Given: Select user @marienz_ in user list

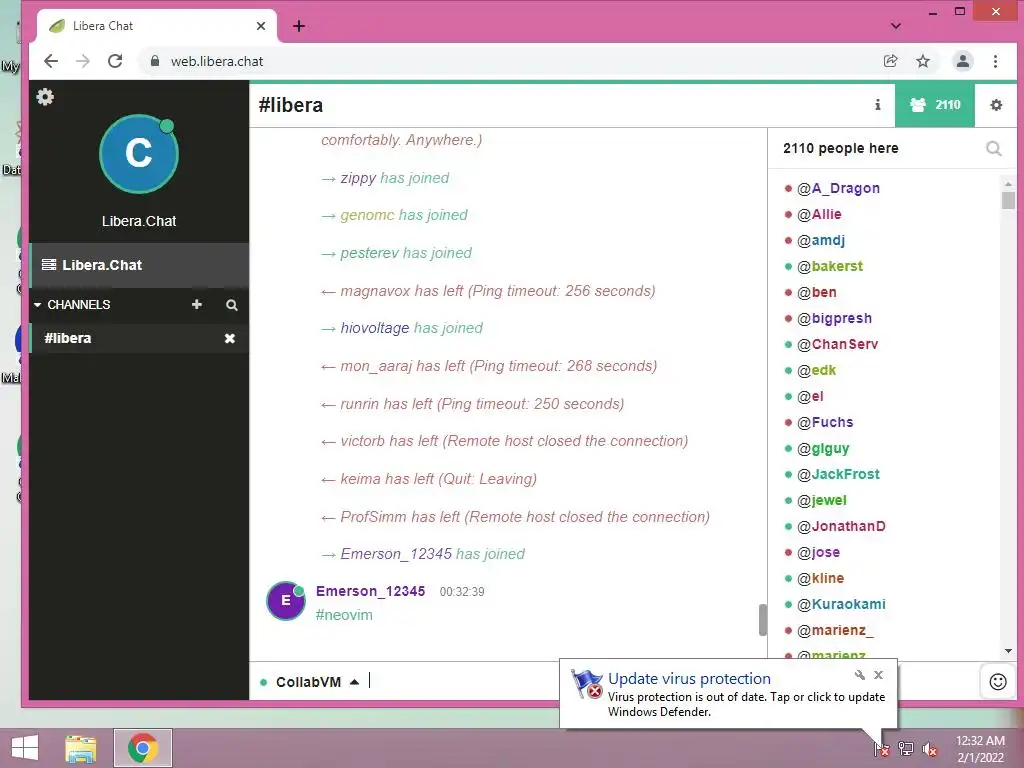Looking at the screenshot, I should coord(835,630).
